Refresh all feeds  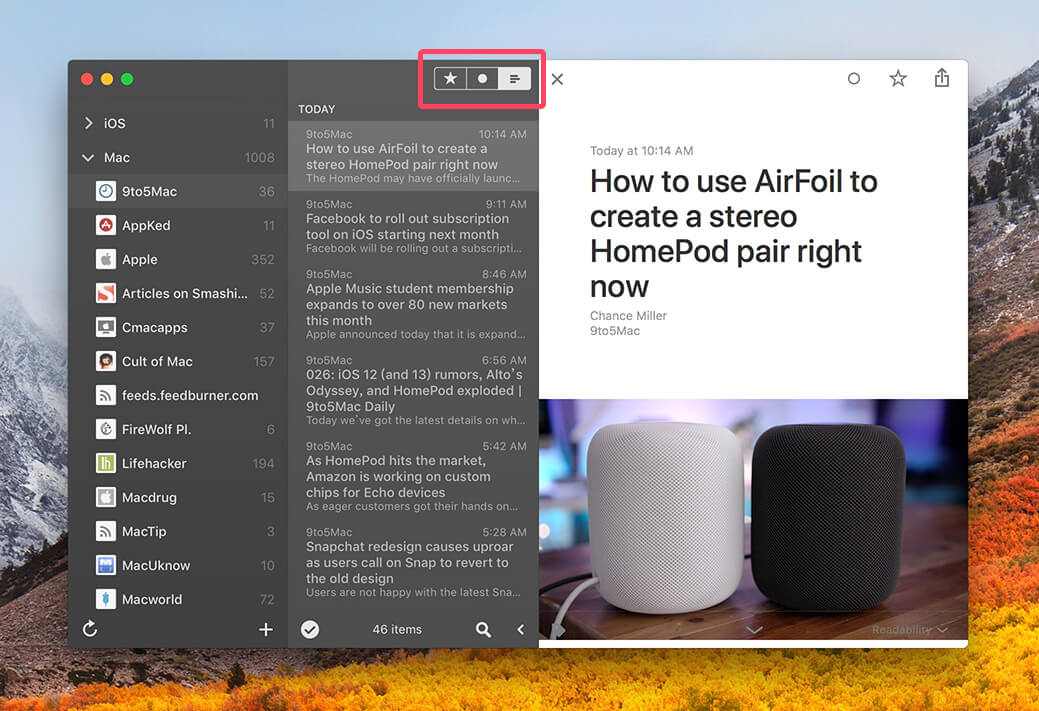point(90,629)
